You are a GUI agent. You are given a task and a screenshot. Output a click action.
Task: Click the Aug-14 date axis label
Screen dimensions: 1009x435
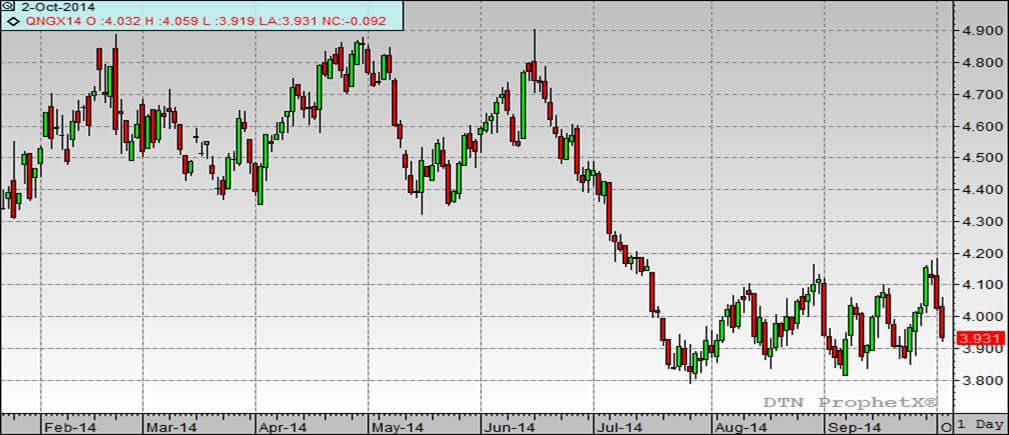(x=741, y=426)
